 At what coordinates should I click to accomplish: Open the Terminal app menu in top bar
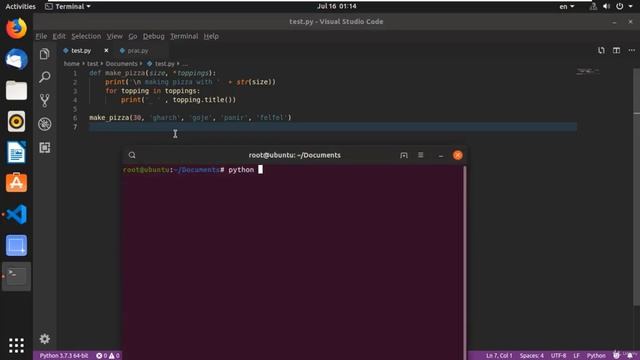[x=68, y=7]
